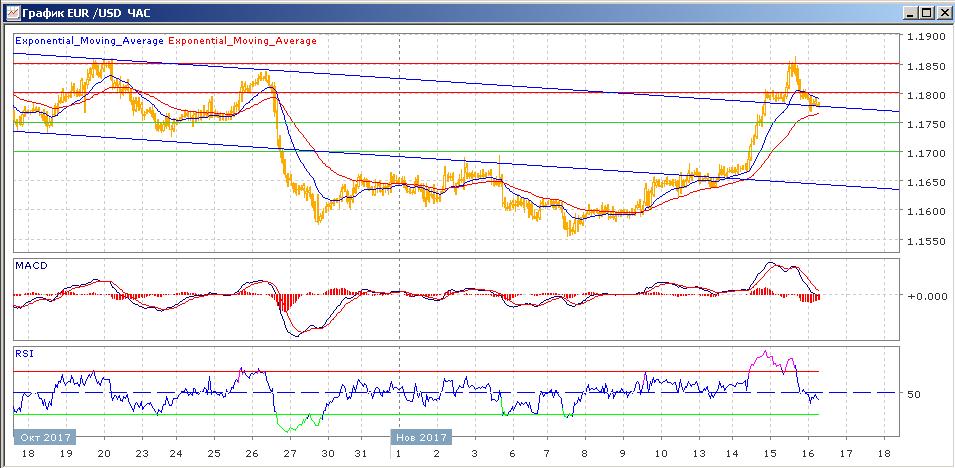955x468 pixels.
Task: Close the EUR/USD chart window
Action: click(x=942, y=12)
